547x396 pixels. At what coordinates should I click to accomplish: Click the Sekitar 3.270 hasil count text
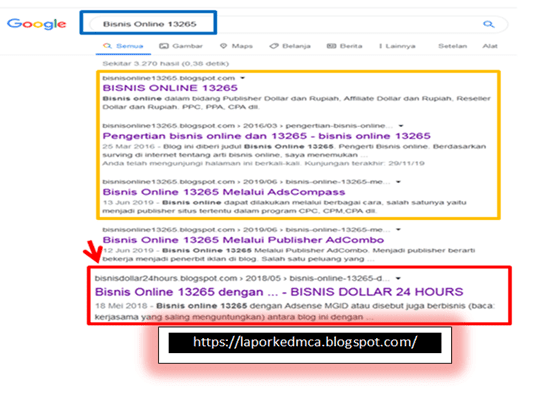tap(165, 64)
